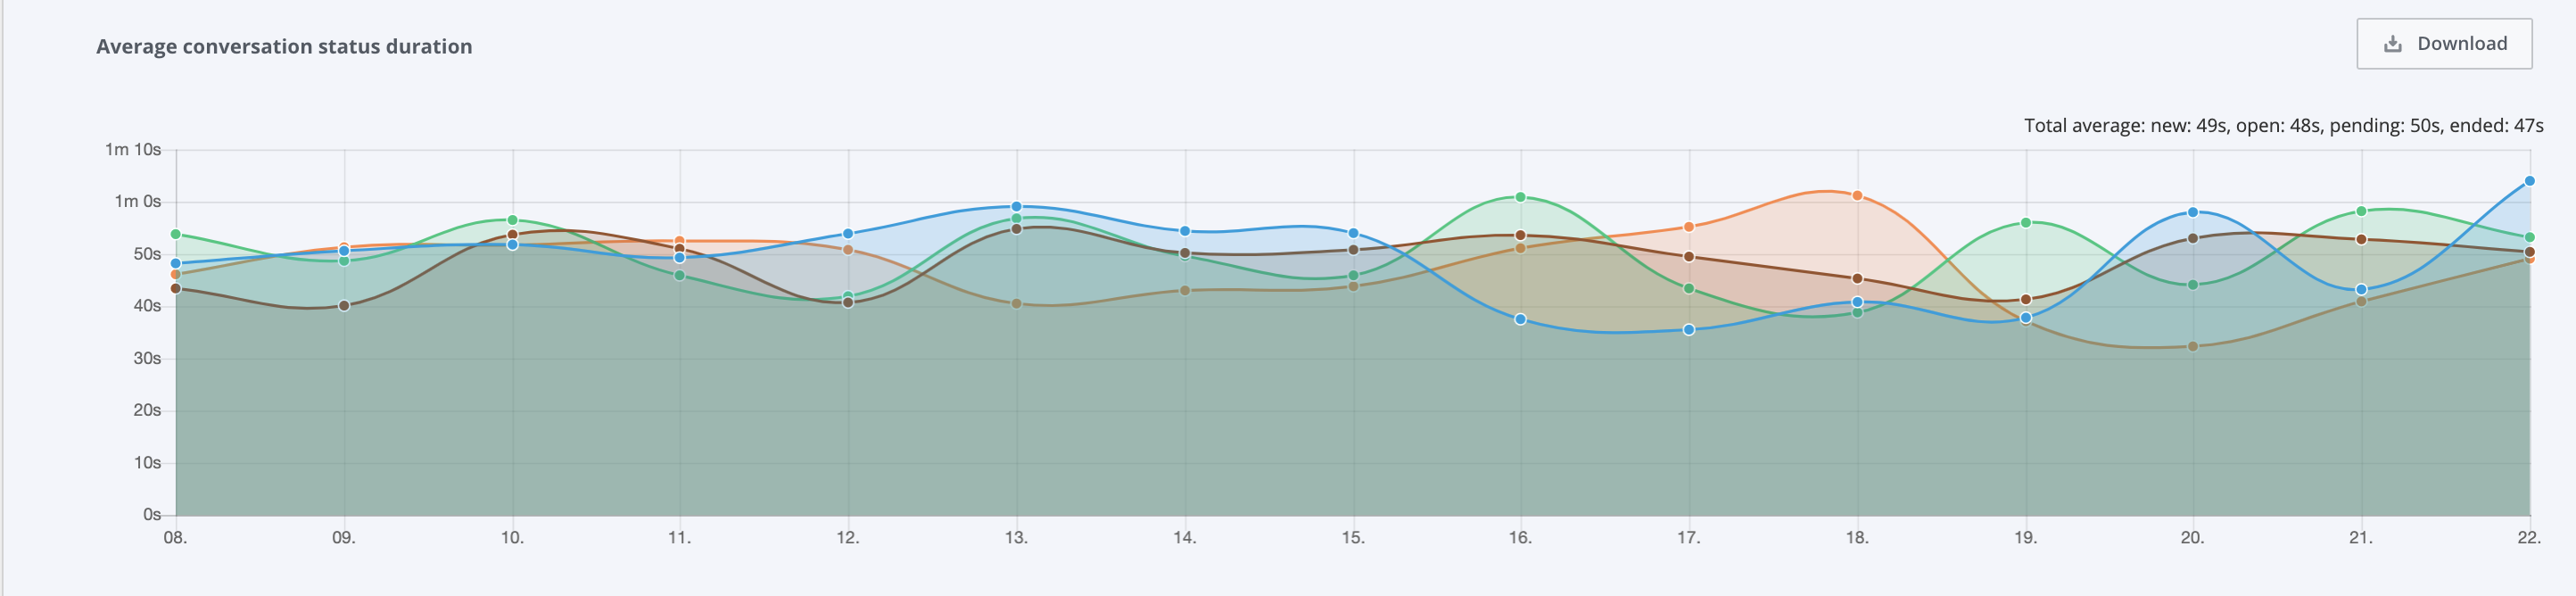The height and width of the screenshot is (596, 2576).
Task: Click the blue data point at day 21
Action: point(2361,290)
